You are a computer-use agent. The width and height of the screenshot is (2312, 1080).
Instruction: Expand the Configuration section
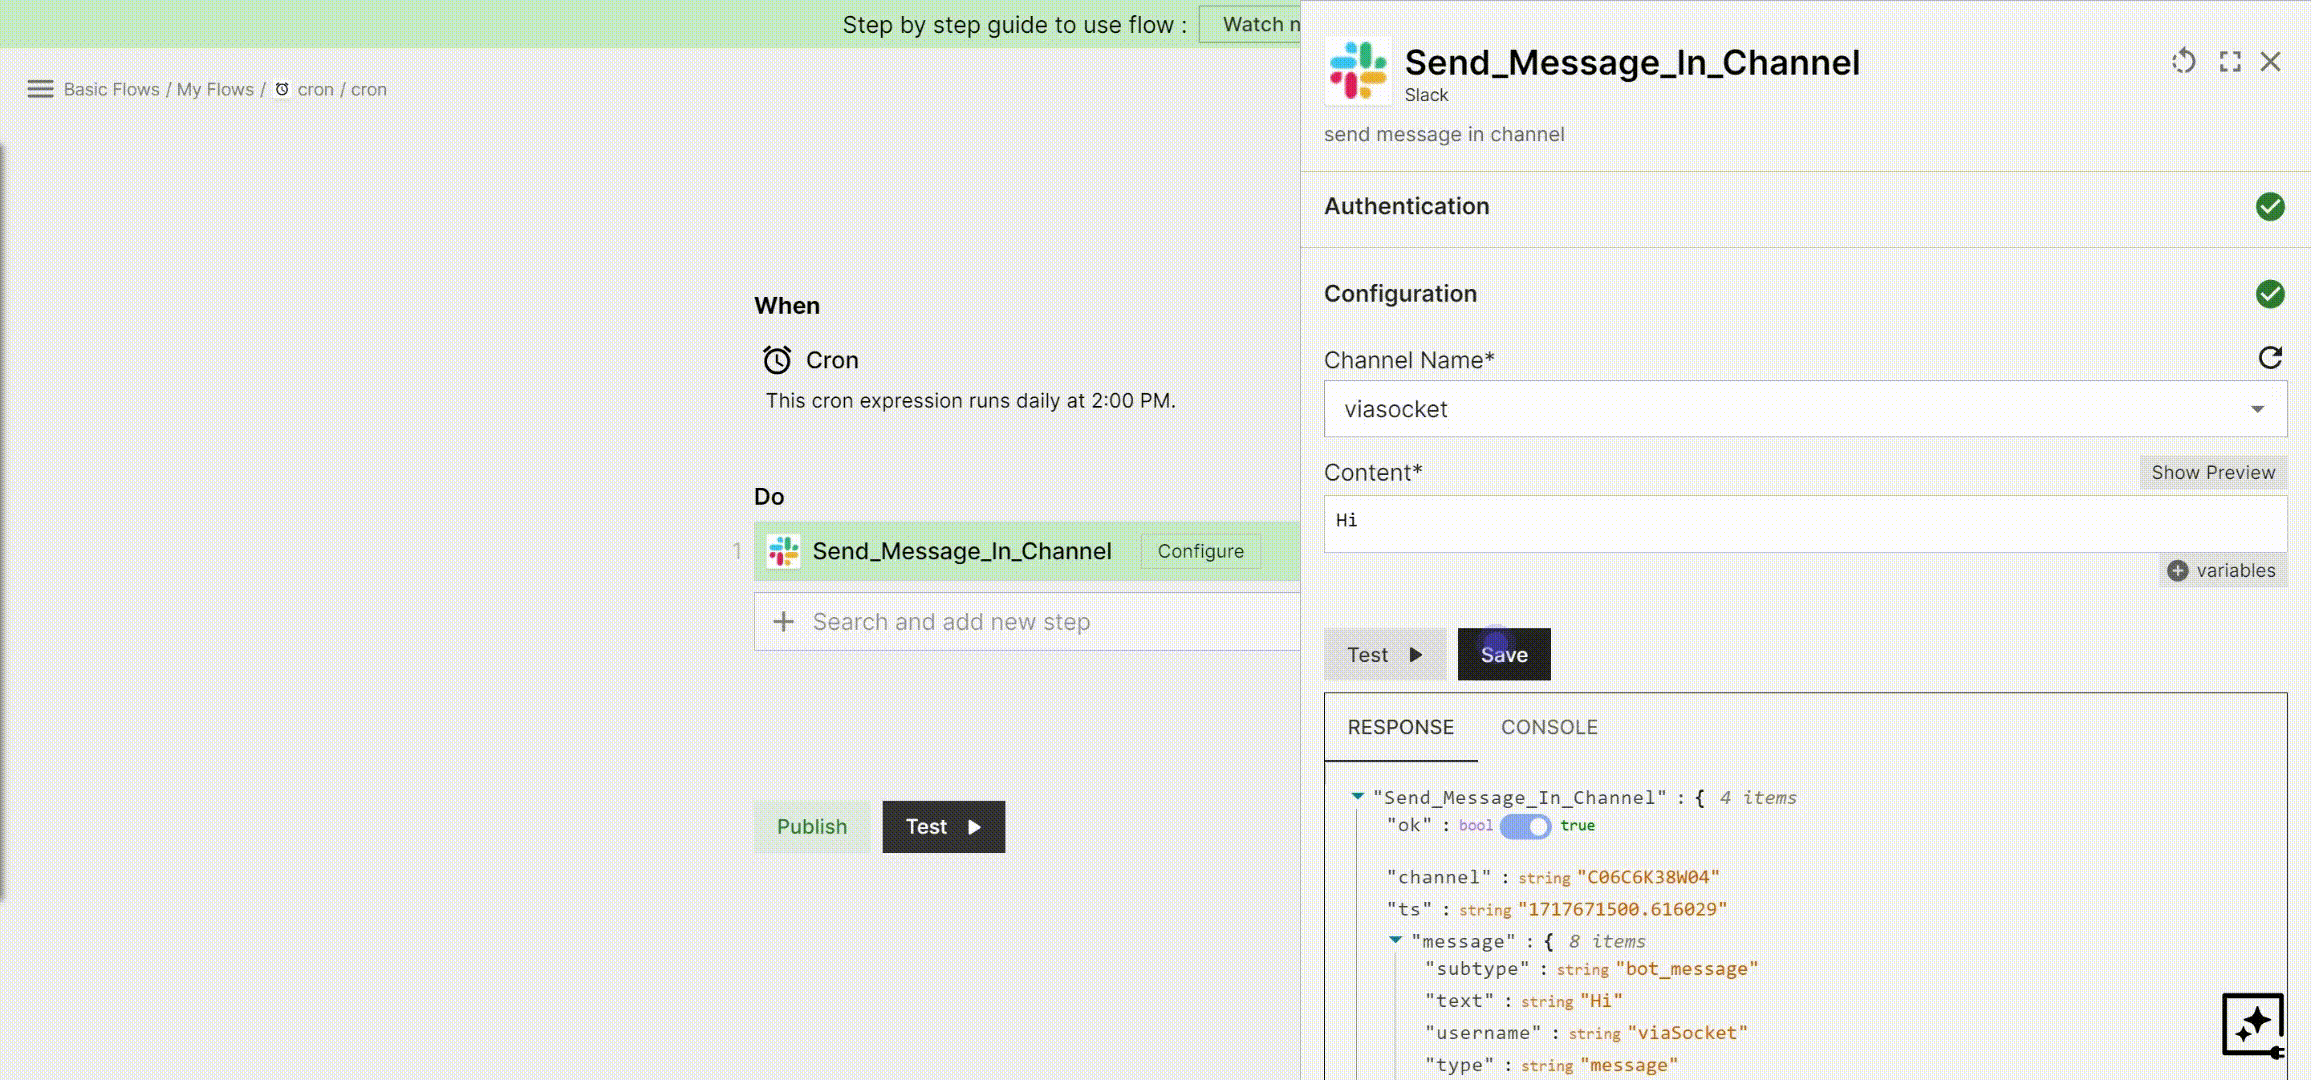tap(1805, 294)
